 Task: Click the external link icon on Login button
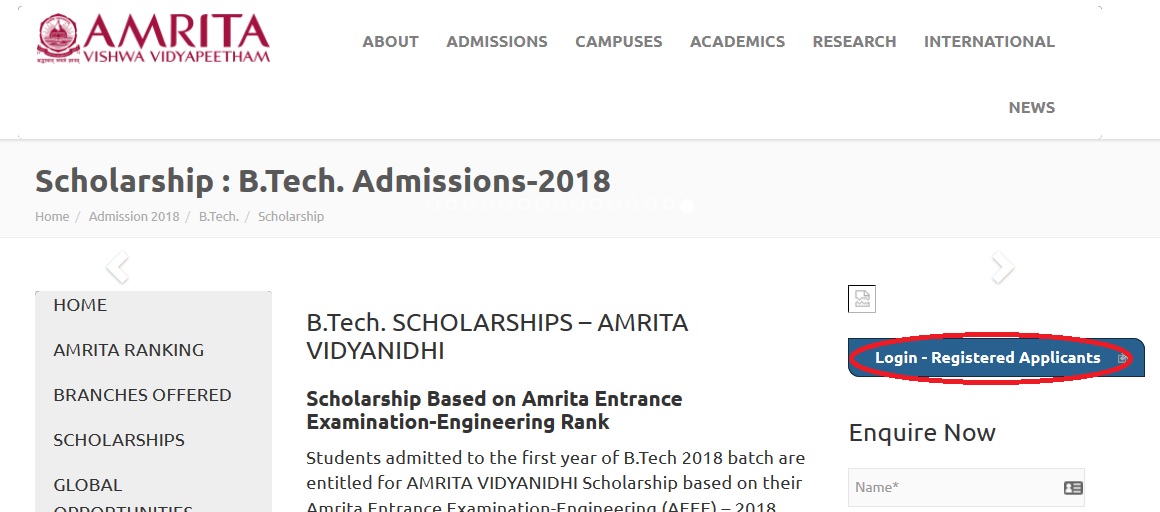click(1122, 358)
